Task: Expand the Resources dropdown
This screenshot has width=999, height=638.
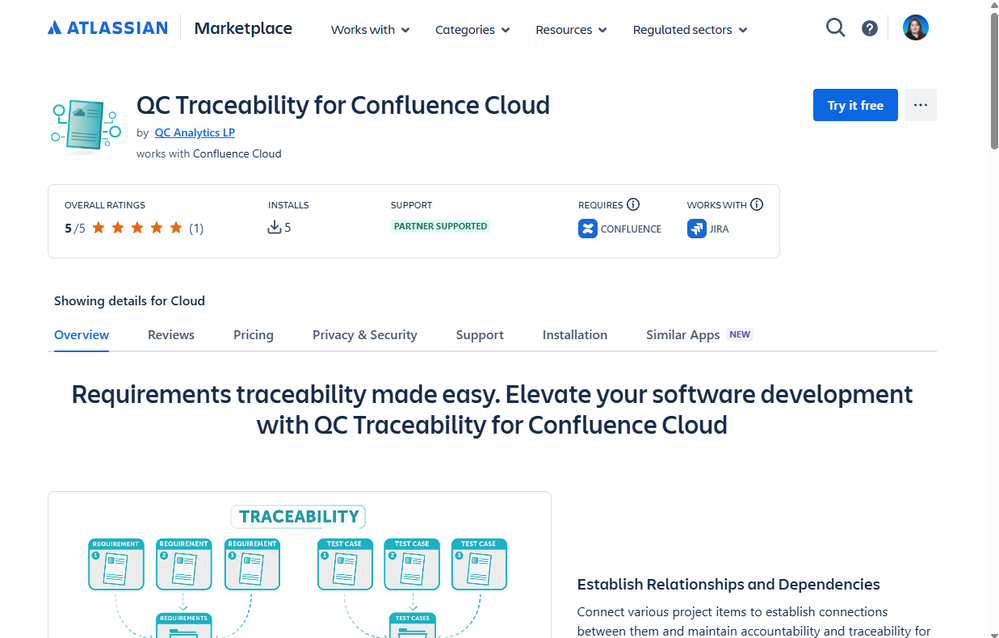Action: [x=571, y=30]
